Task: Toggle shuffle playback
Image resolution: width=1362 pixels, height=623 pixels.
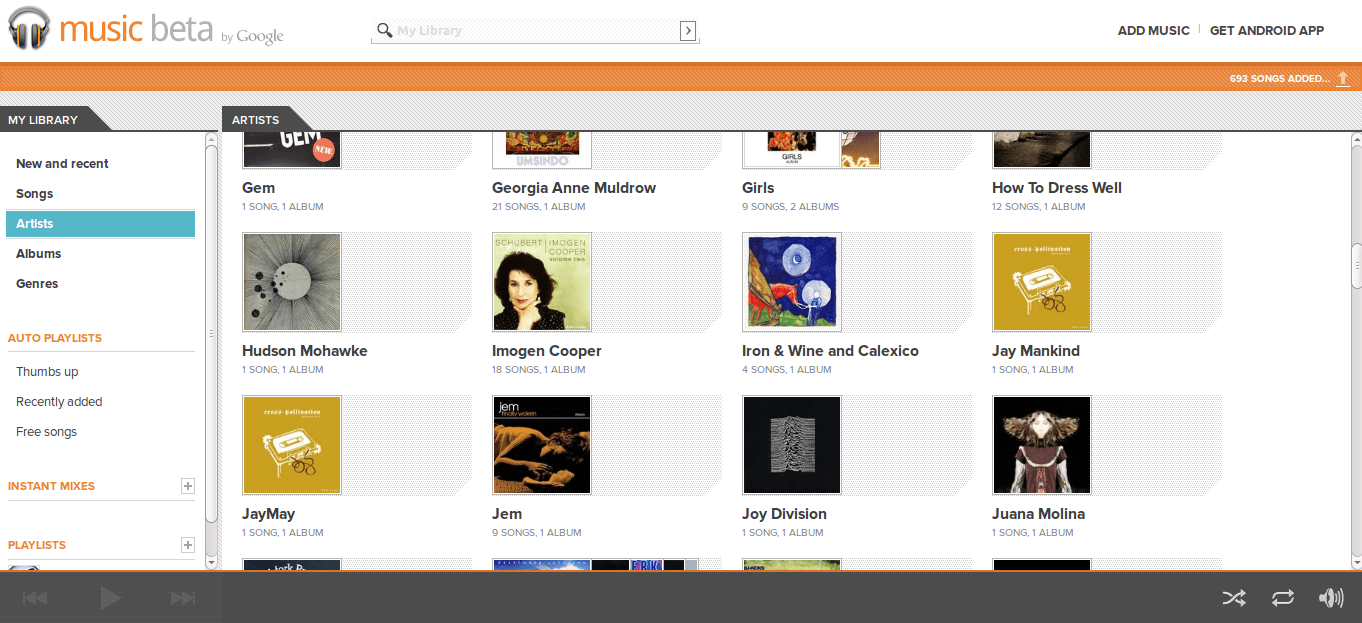Action: coord(1234,598)
